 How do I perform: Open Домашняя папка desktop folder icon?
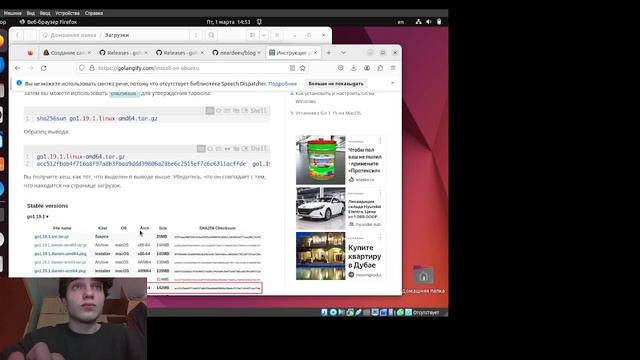[x=423, y=280]
